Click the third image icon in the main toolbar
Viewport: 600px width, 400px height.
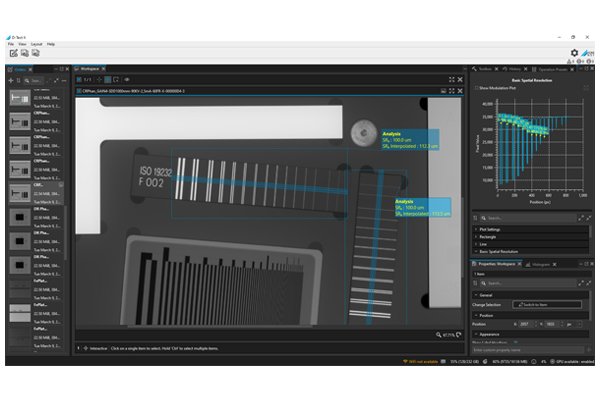point(36,53)
